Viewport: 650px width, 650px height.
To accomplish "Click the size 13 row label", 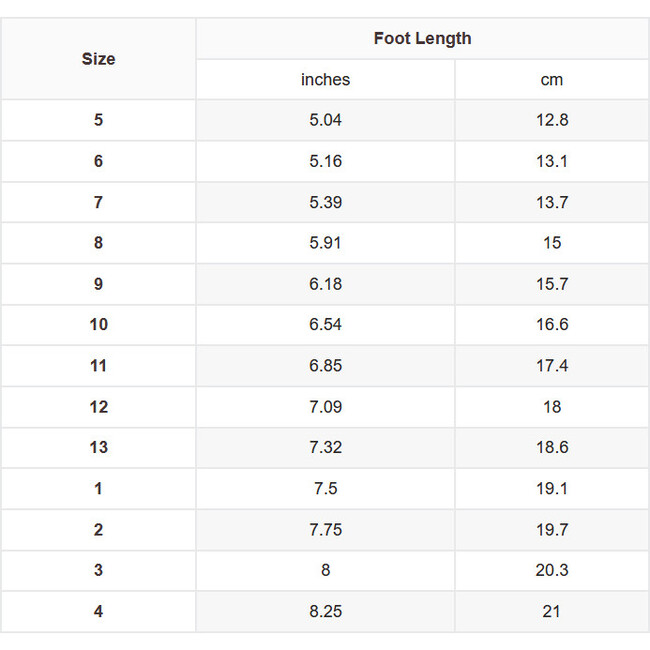I will pyautogui.click(x=98, y=447).
